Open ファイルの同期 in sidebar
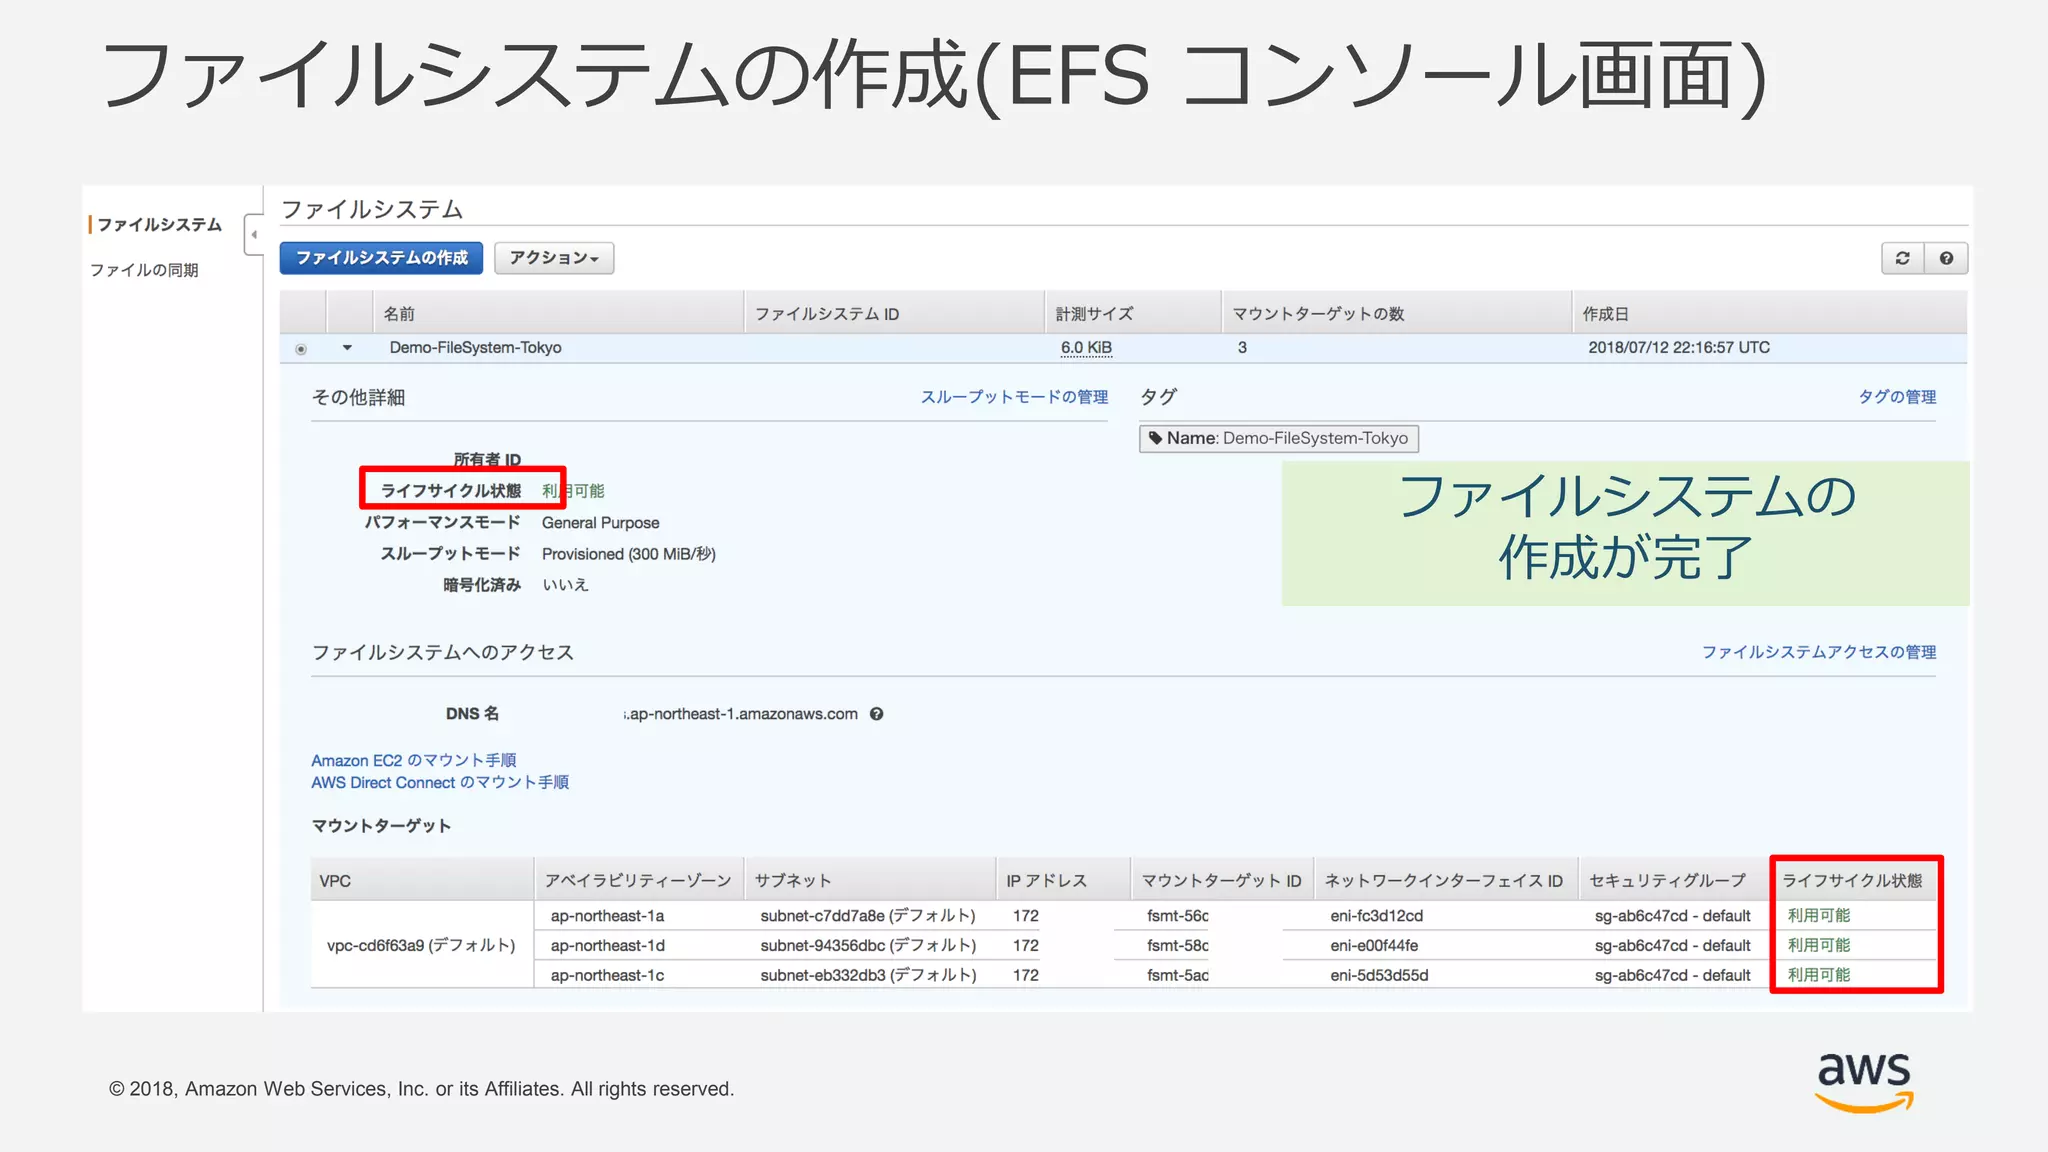 (144, 270)
